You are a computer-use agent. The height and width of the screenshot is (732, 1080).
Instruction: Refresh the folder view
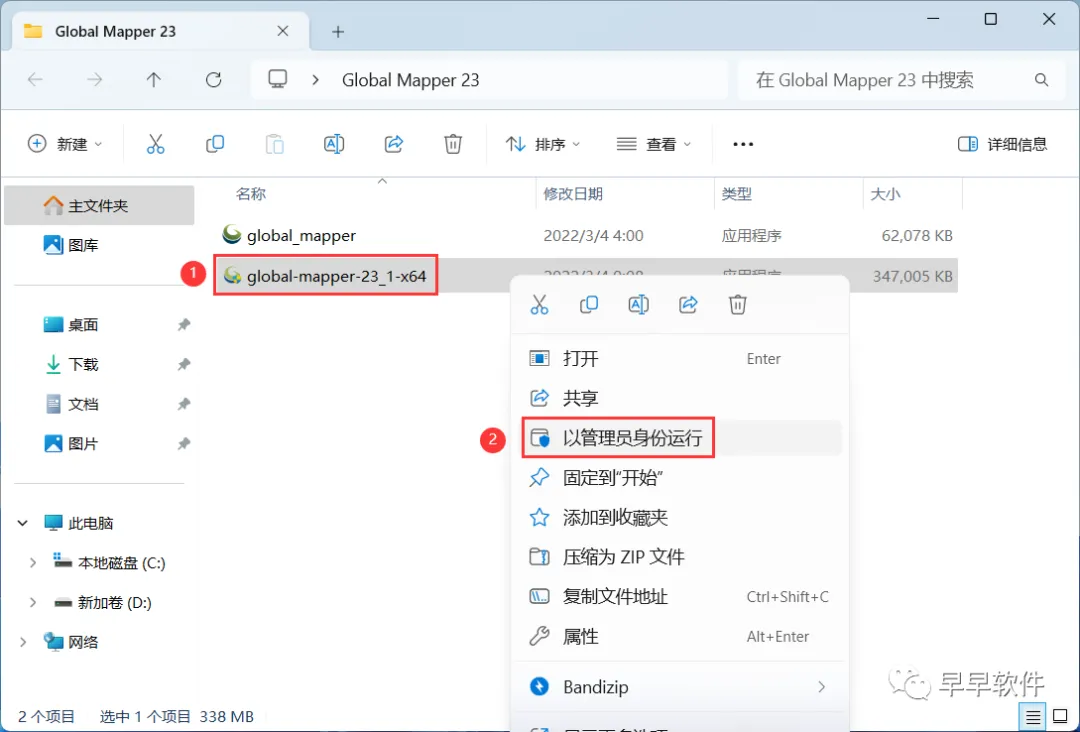[x=214, y=80]
